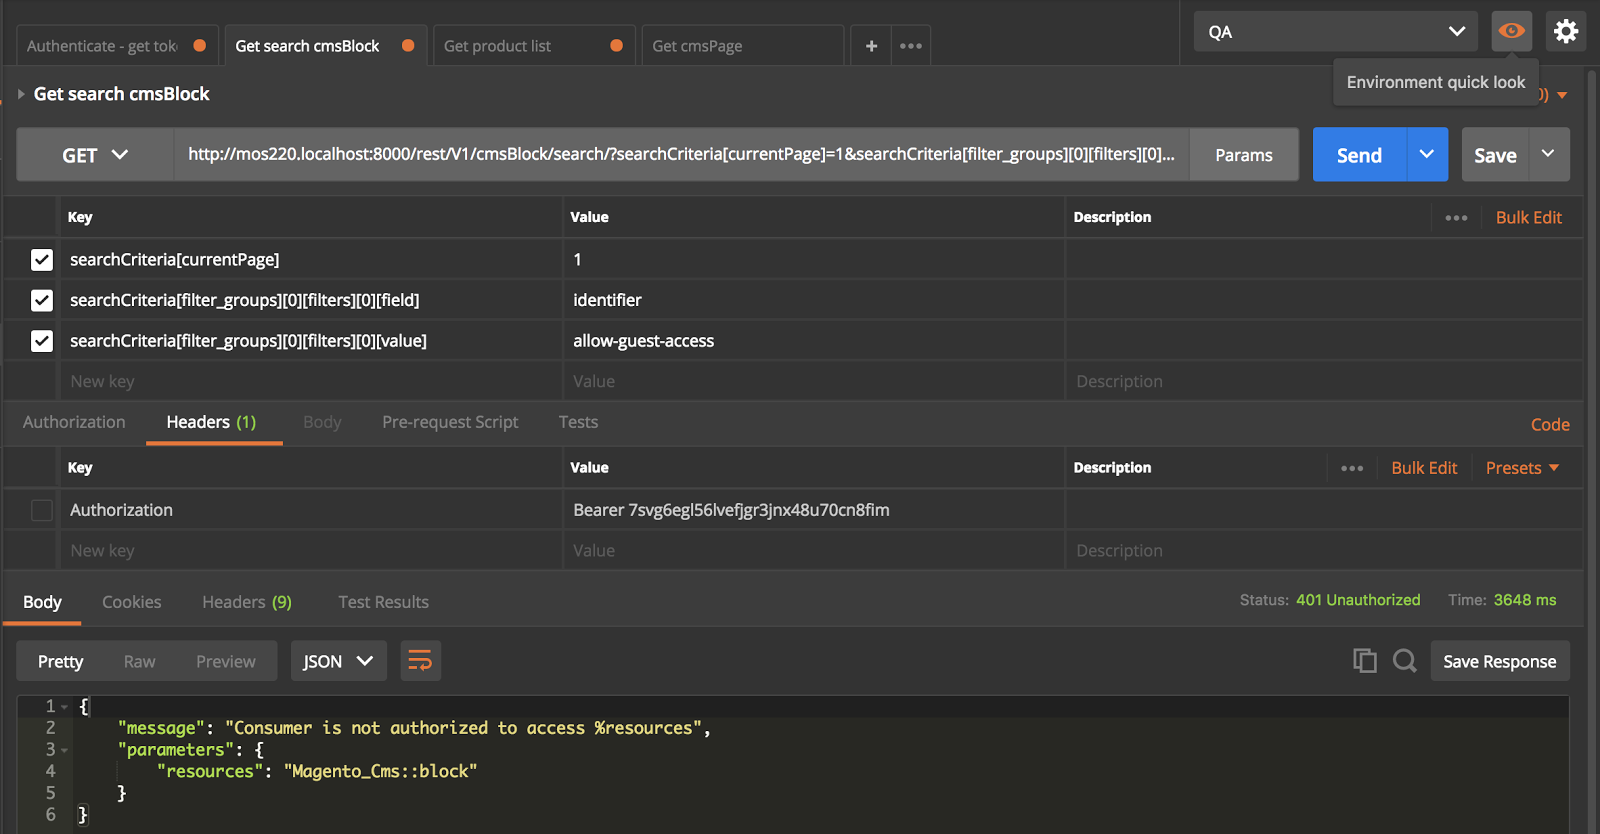1600x834 pixels.
Task: Show the response Headers (9) tab
Action: 246,602
